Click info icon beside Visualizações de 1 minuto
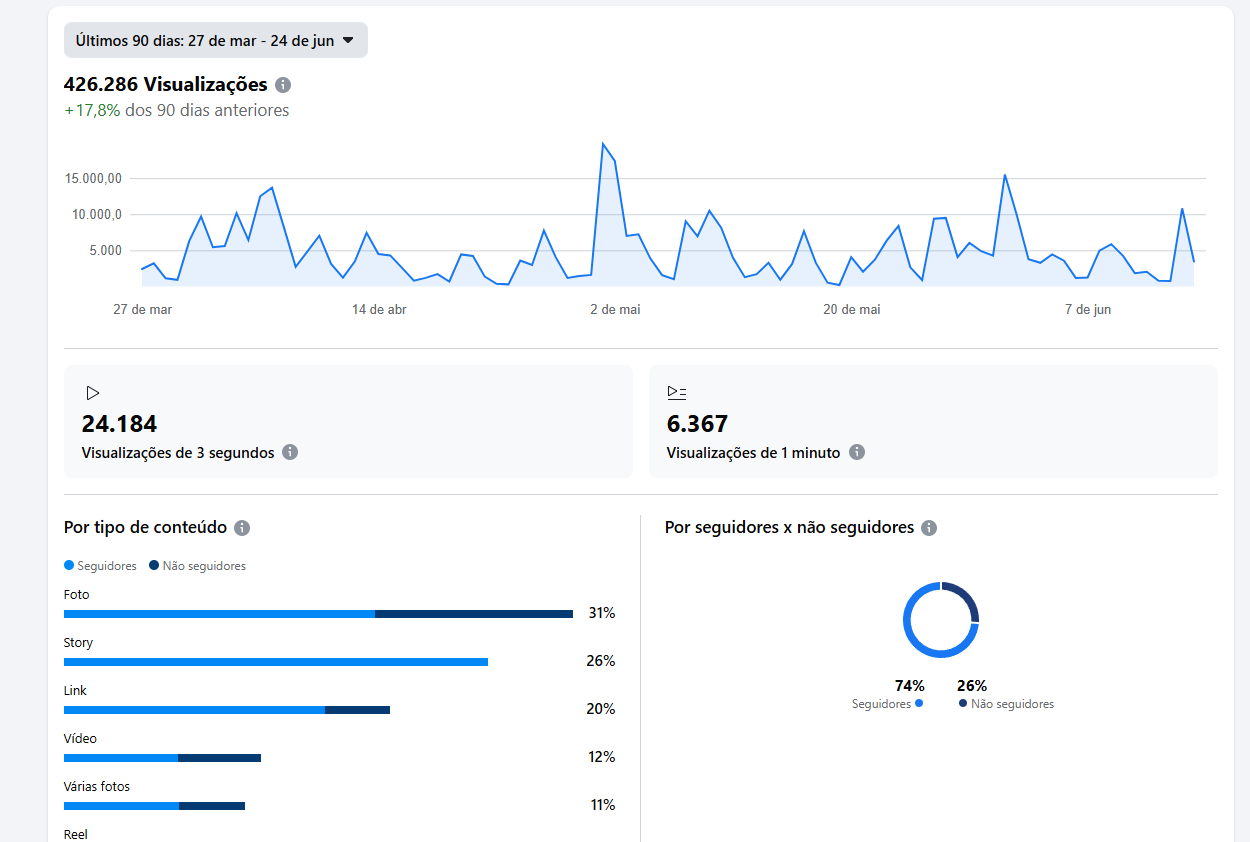This screenshot has width=1250, height=842. 857,452
